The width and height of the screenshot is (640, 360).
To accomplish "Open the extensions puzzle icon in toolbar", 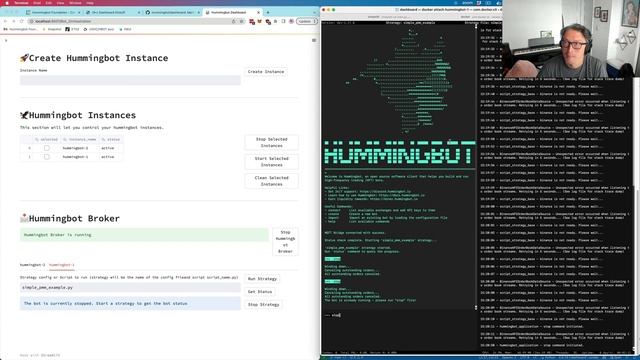I will 276,21.
